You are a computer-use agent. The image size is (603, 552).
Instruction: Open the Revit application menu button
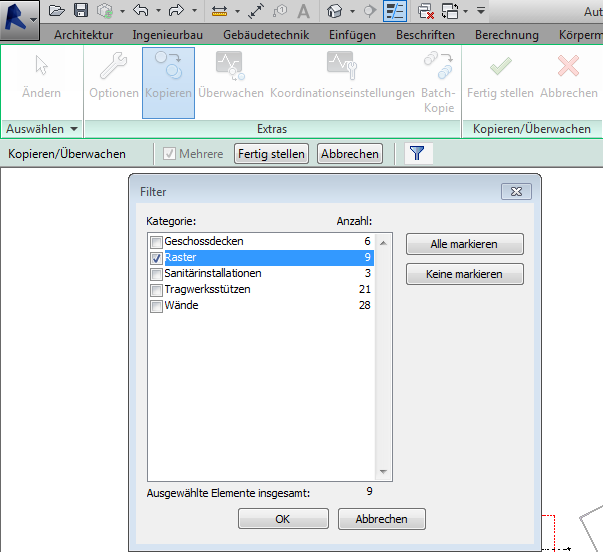click(x=20, y=13)
